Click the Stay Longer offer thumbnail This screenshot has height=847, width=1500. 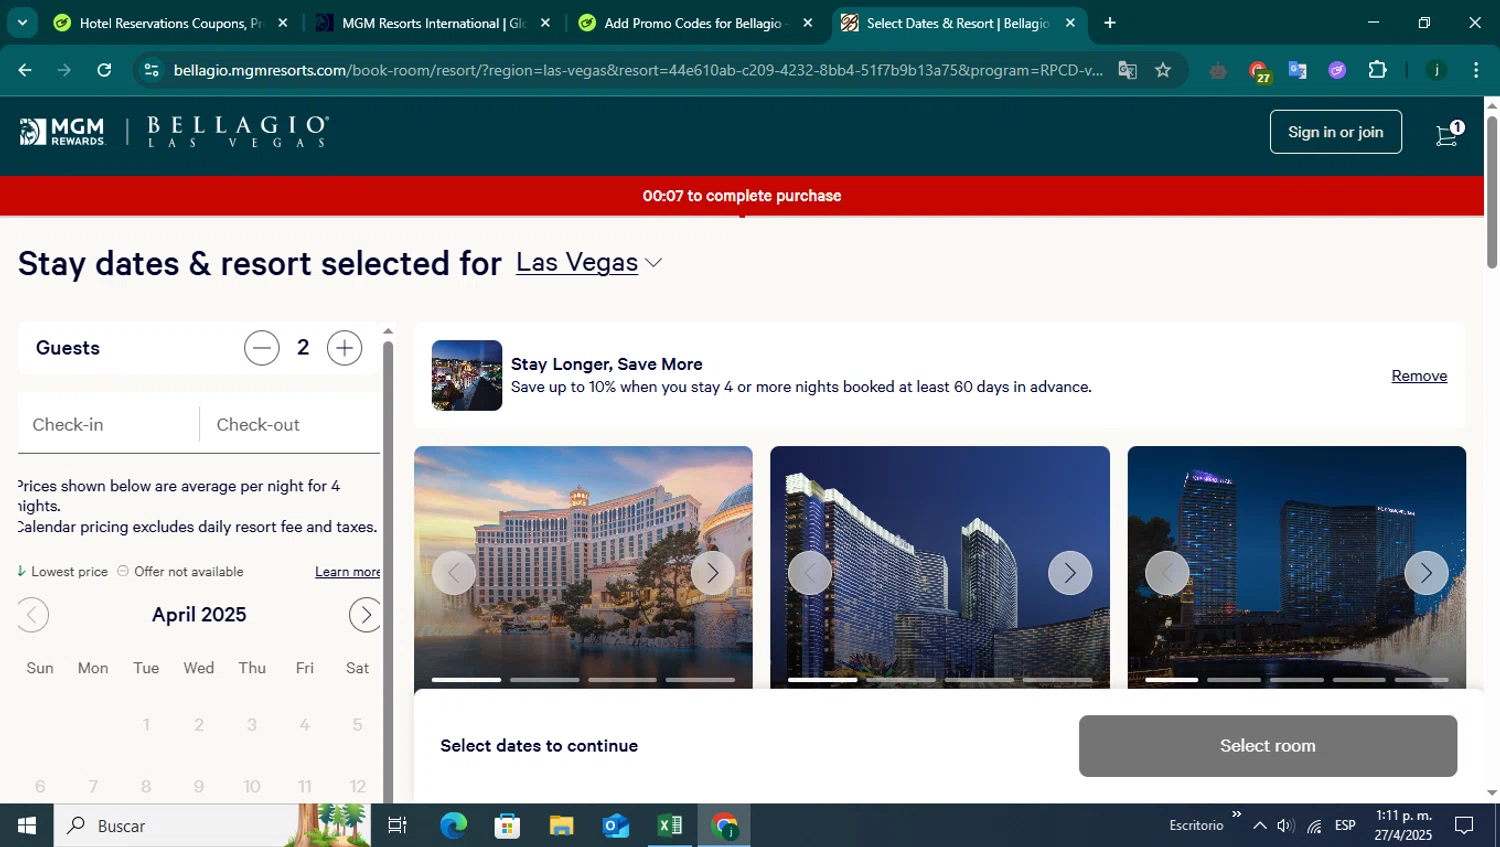(467, 376)
